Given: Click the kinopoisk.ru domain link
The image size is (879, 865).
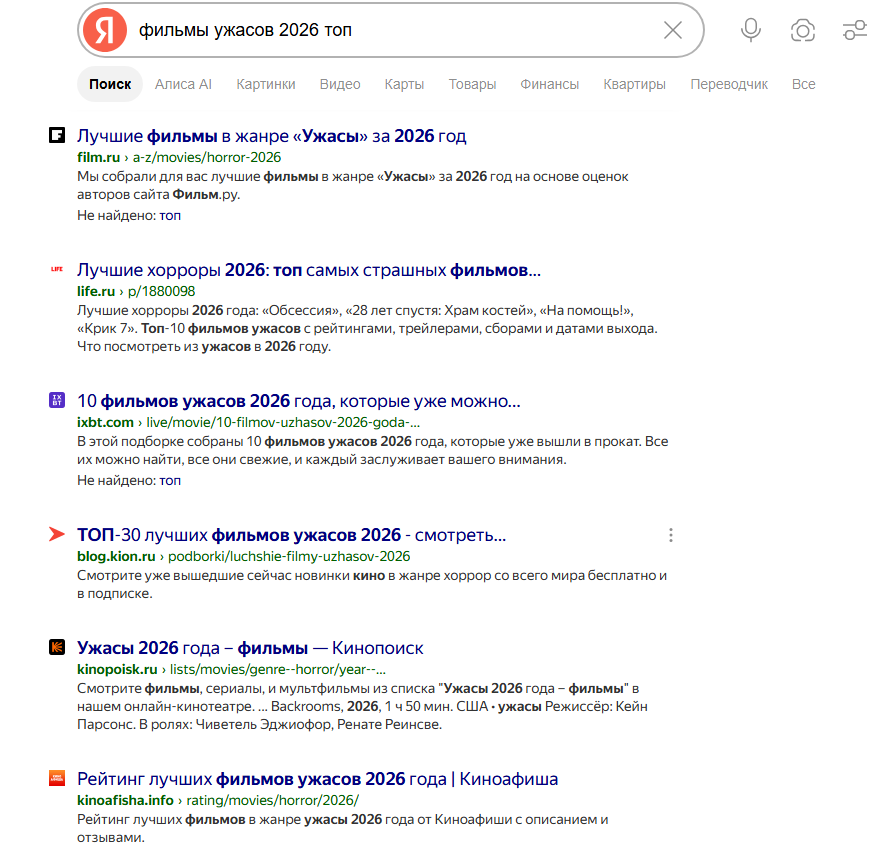Looking at the screenshot, I should (x=117, y=670).
